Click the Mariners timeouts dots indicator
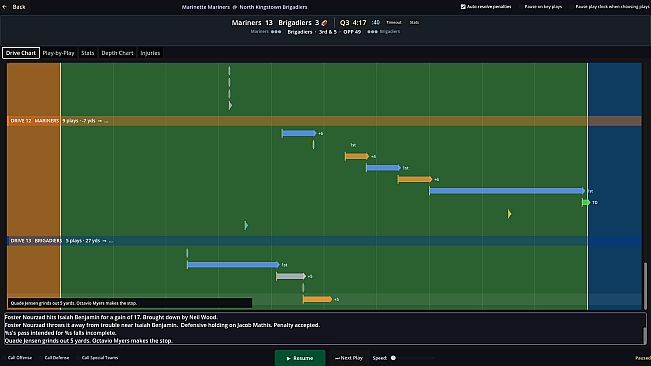 pos(276,32)
